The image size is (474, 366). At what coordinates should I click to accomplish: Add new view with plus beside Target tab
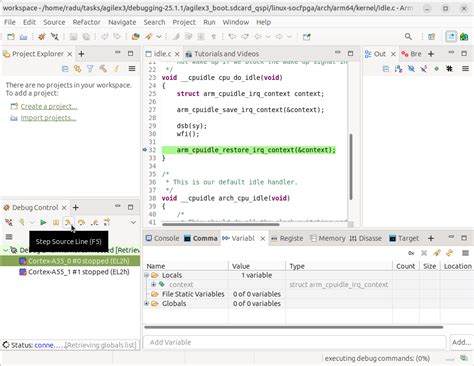pos(431,238)
